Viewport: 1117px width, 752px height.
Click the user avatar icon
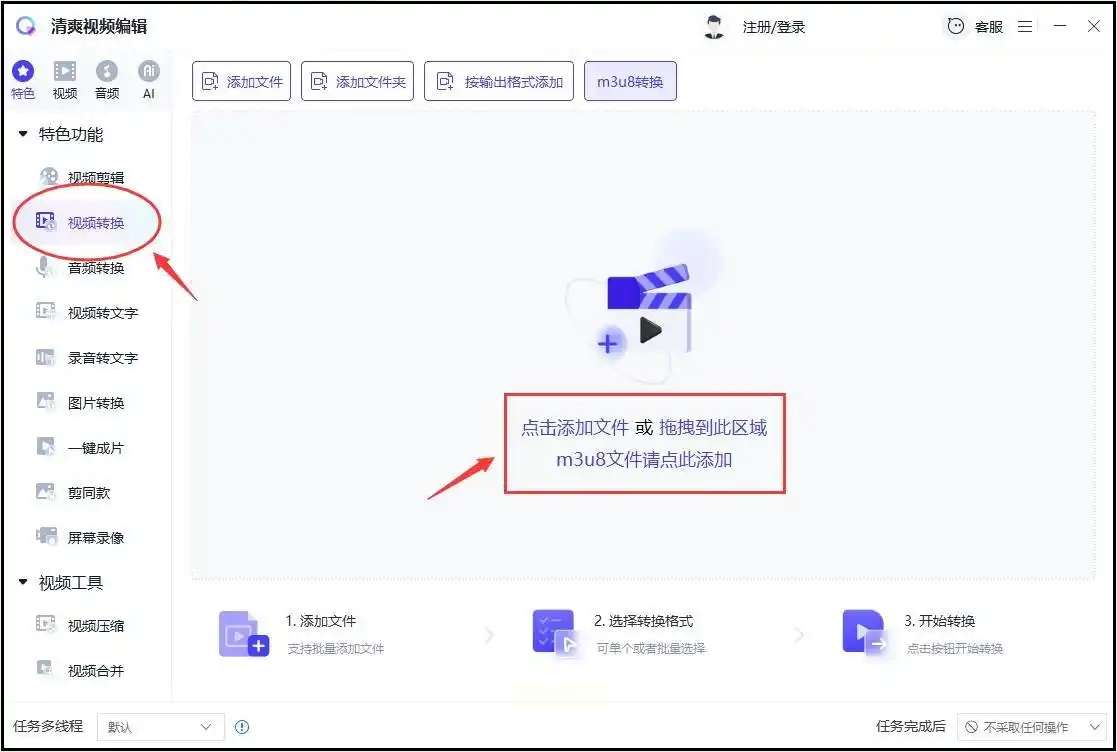tap(714, 27)
